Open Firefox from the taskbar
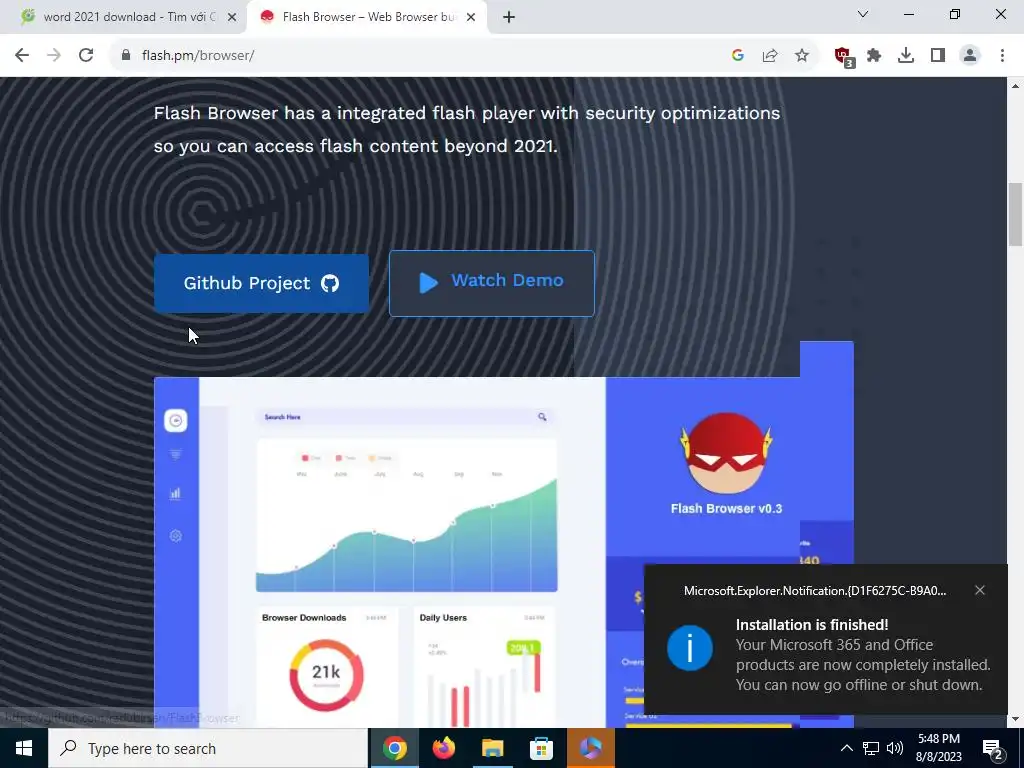The image size is (1024, 768). click(444, 748)
